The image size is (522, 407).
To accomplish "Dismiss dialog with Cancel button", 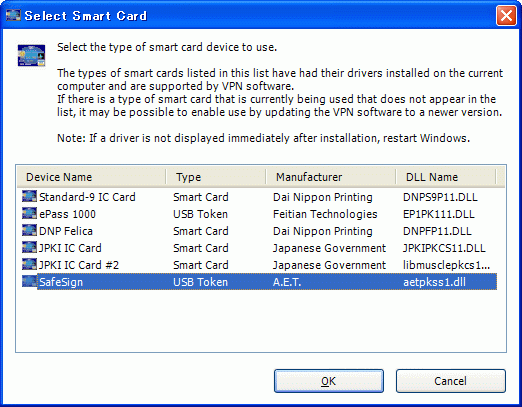I will tap(451, 381).
